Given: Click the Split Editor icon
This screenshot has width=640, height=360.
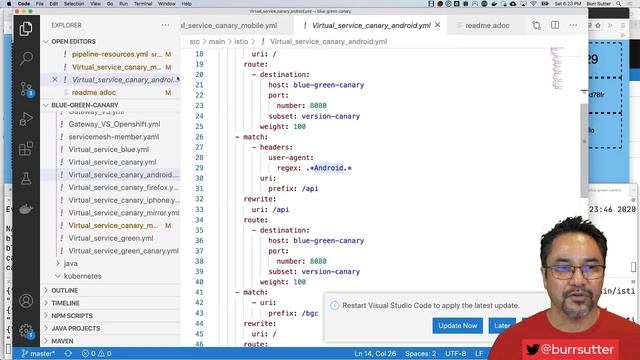Looking at the screenshot, I should (555, 25).
